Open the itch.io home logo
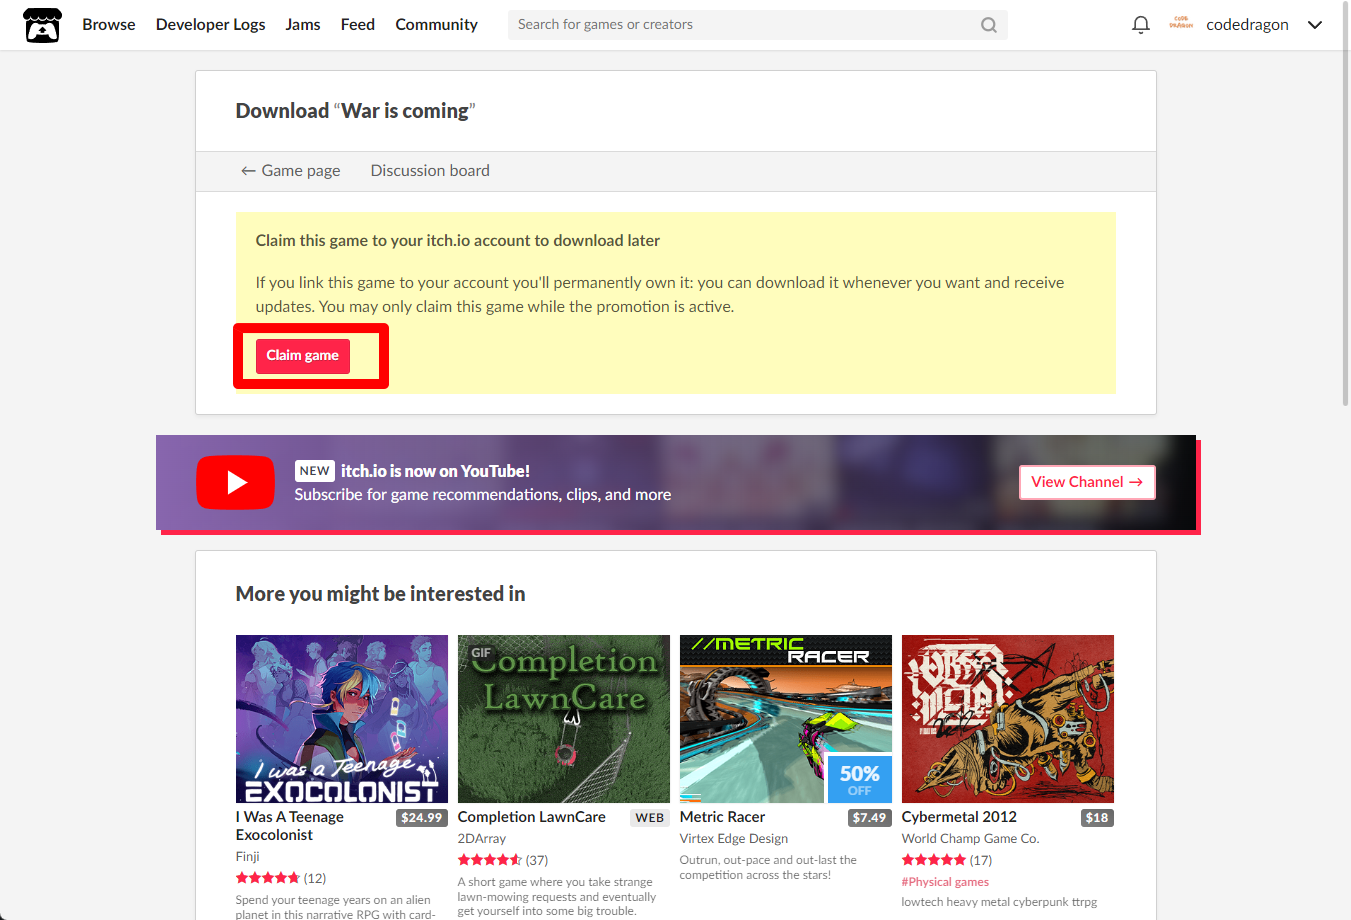 pos(42,25)
